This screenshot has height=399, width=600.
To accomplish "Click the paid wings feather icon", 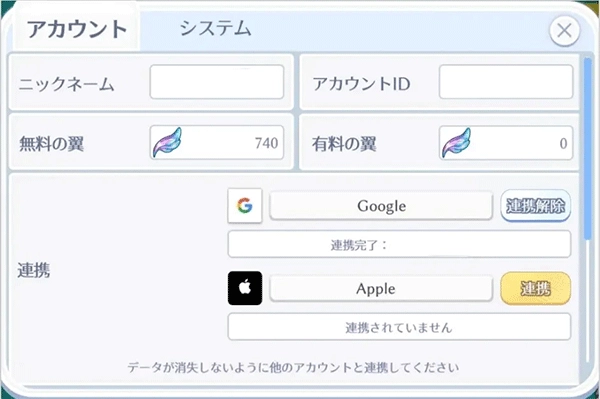I will pos(457,143).
